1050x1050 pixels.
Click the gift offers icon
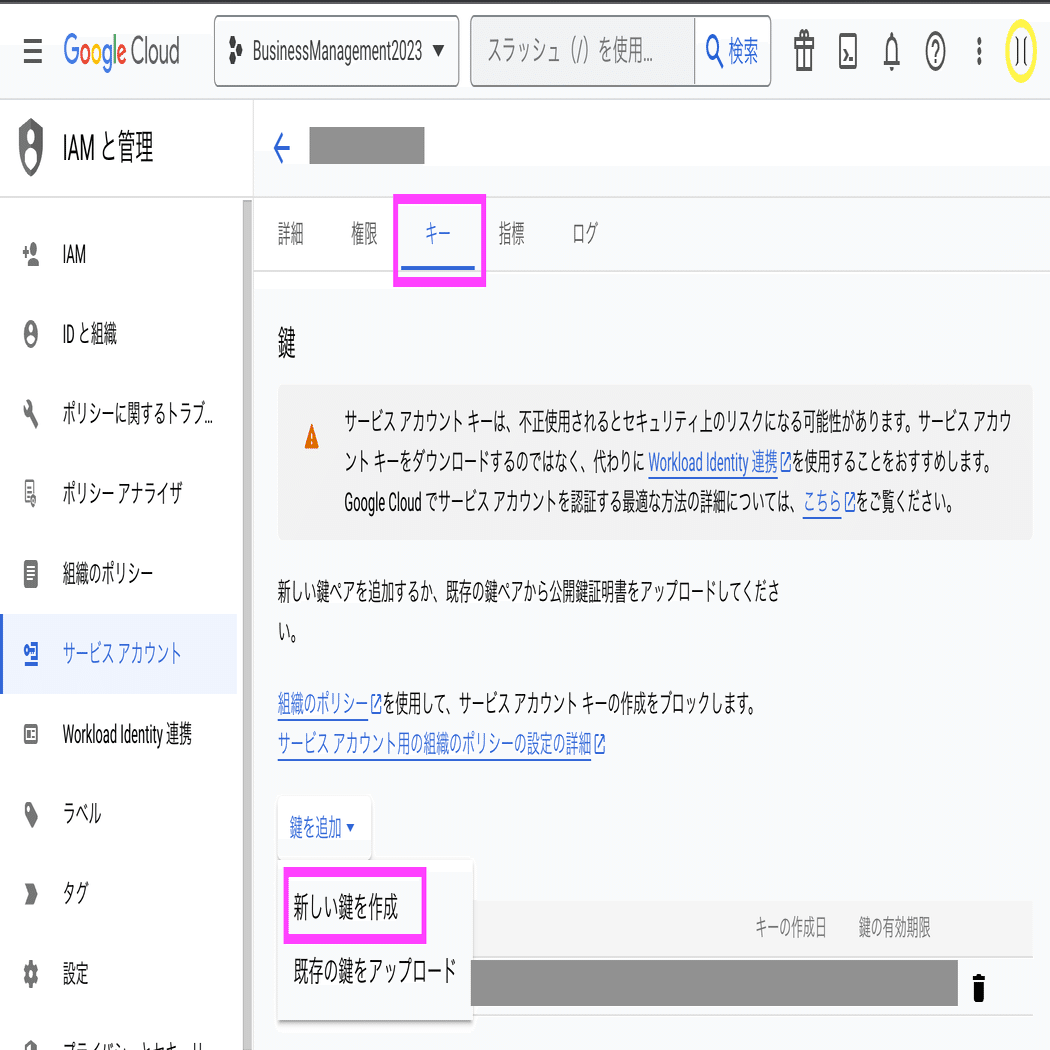803,52
